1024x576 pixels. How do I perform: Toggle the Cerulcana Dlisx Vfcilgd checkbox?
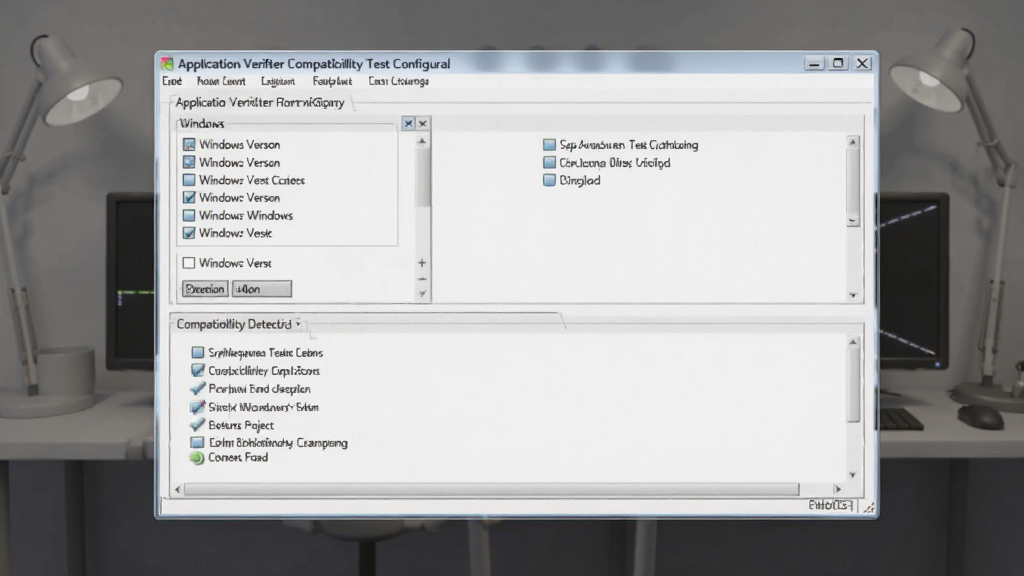pos(549,163)
